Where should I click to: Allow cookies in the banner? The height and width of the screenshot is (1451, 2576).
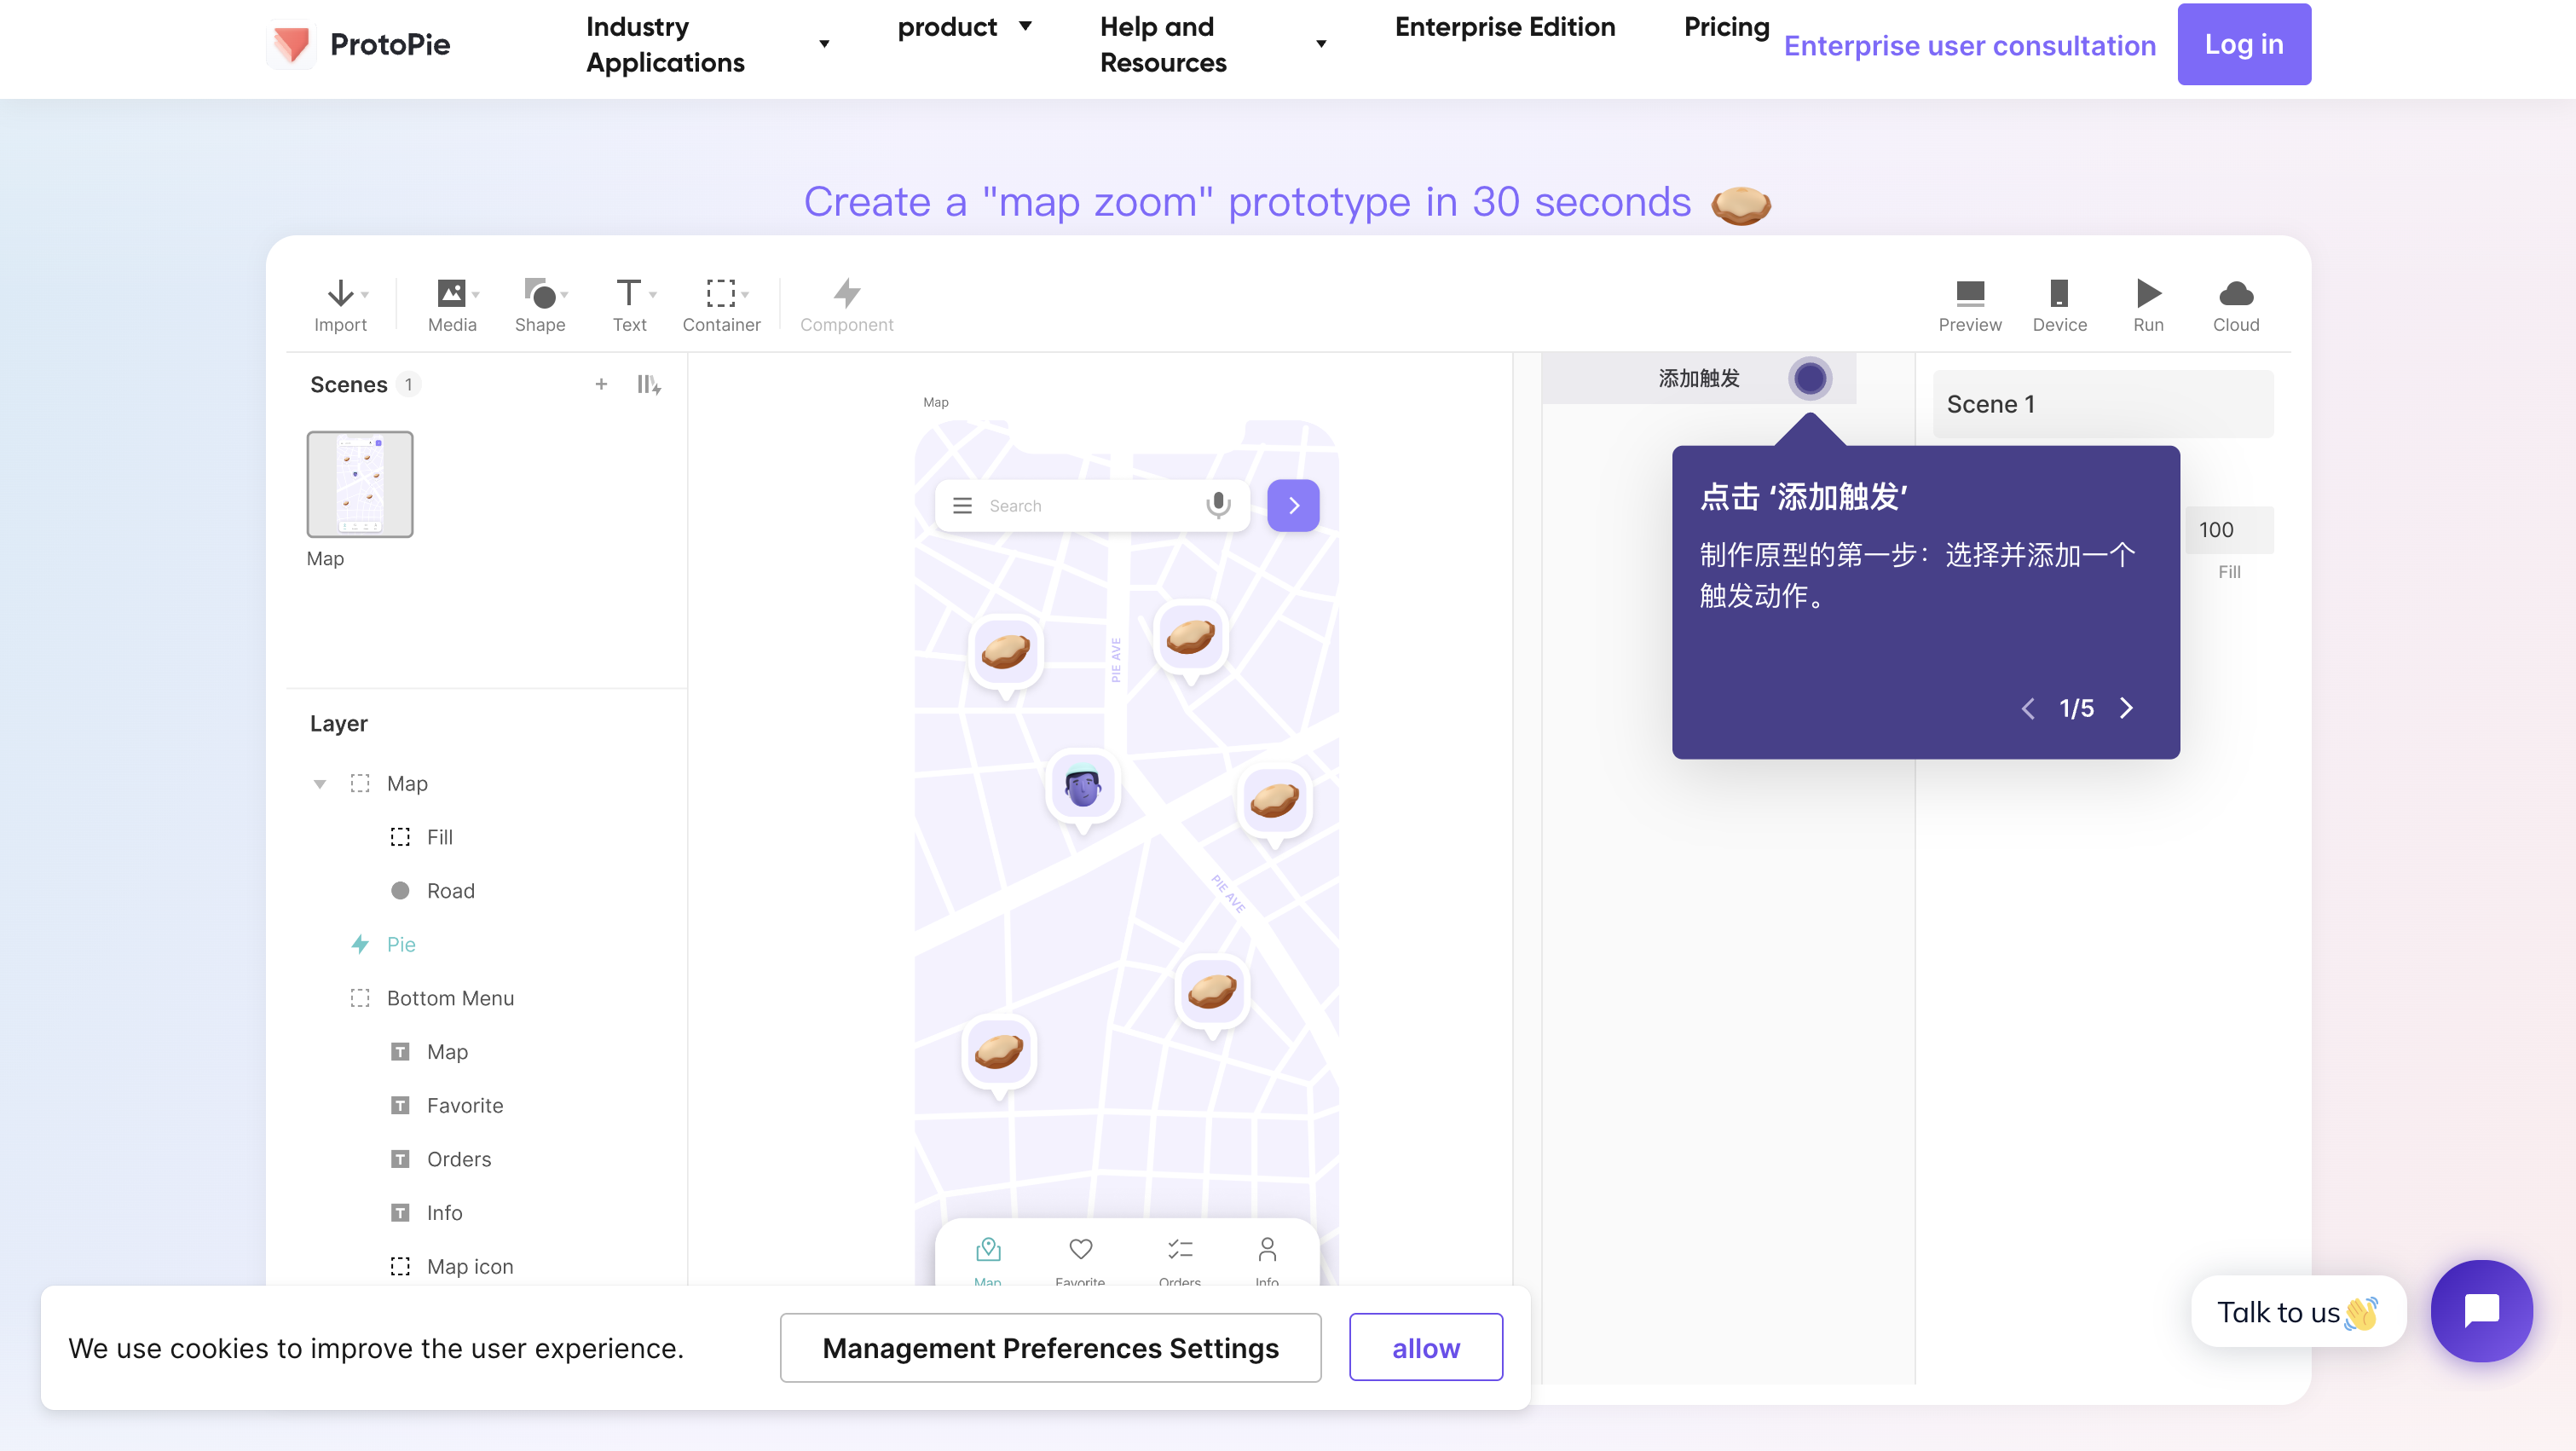(x=1425, y=1348)
